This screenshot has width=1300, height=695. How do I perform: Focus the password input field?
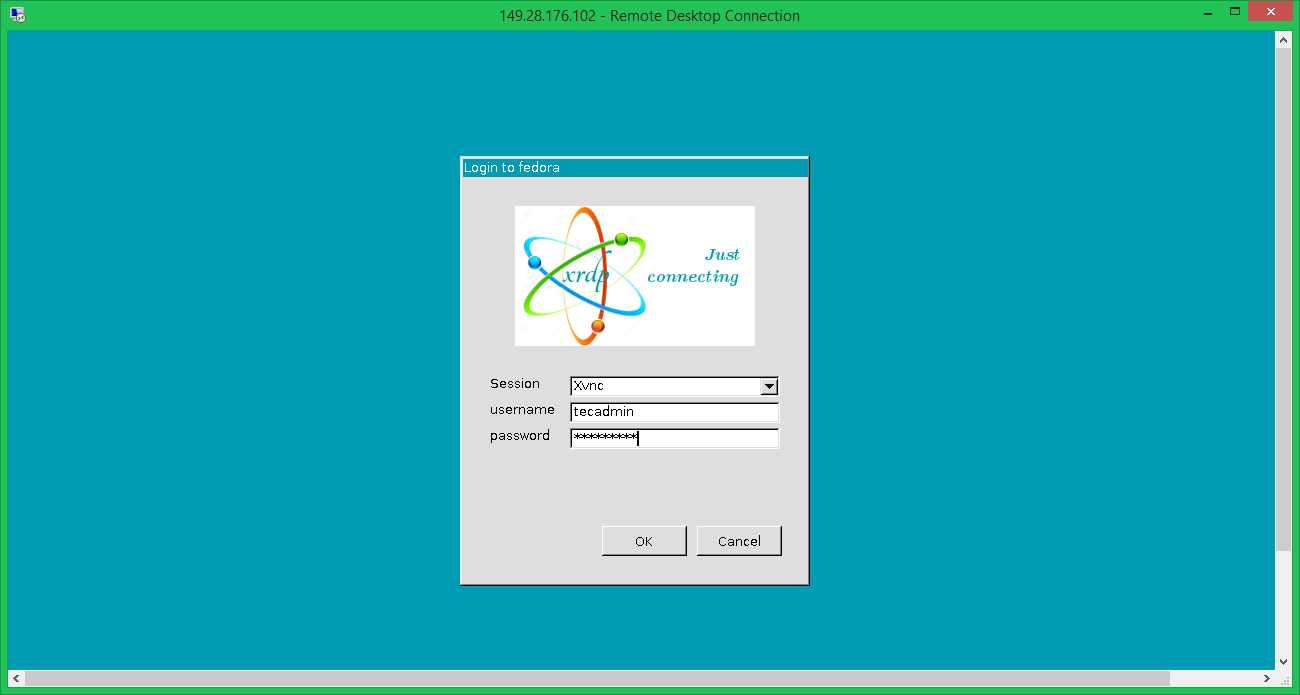[x=674, y=438]
